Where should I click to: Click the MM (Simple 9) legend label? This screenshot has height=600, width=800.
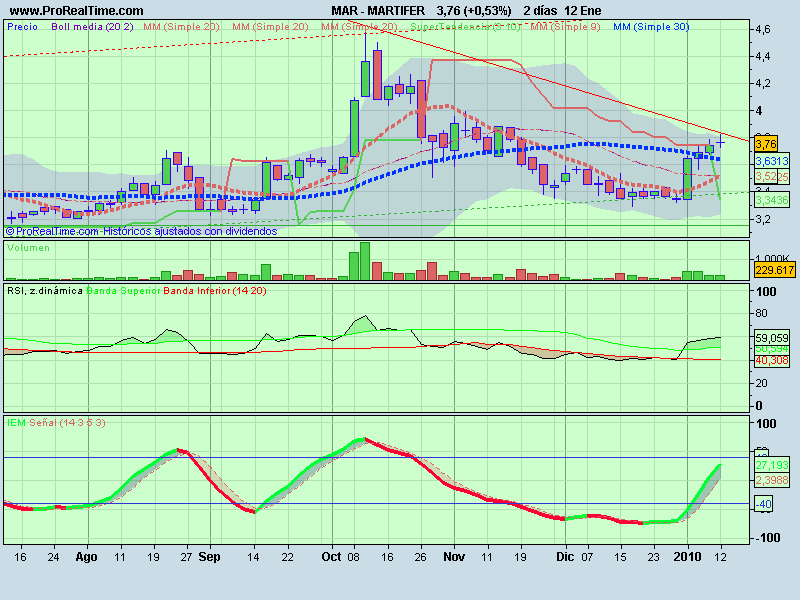(567, 27)
